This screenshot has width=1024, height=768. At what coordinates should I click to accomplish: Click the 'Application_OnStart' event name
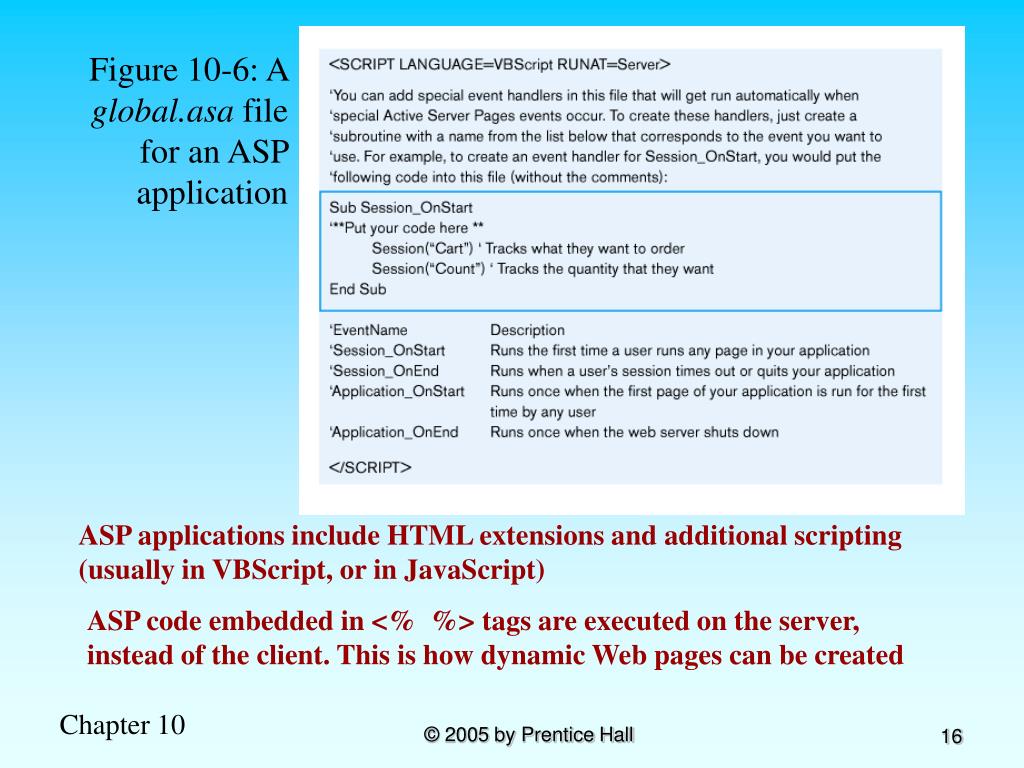point(397,391)
